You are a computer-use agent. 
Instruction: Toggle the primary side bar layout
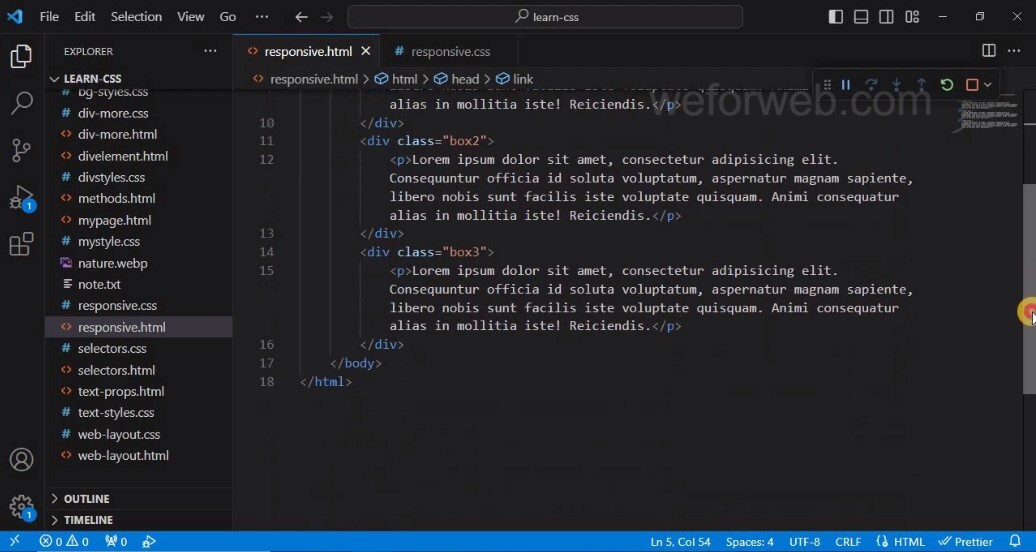(836, 17)
